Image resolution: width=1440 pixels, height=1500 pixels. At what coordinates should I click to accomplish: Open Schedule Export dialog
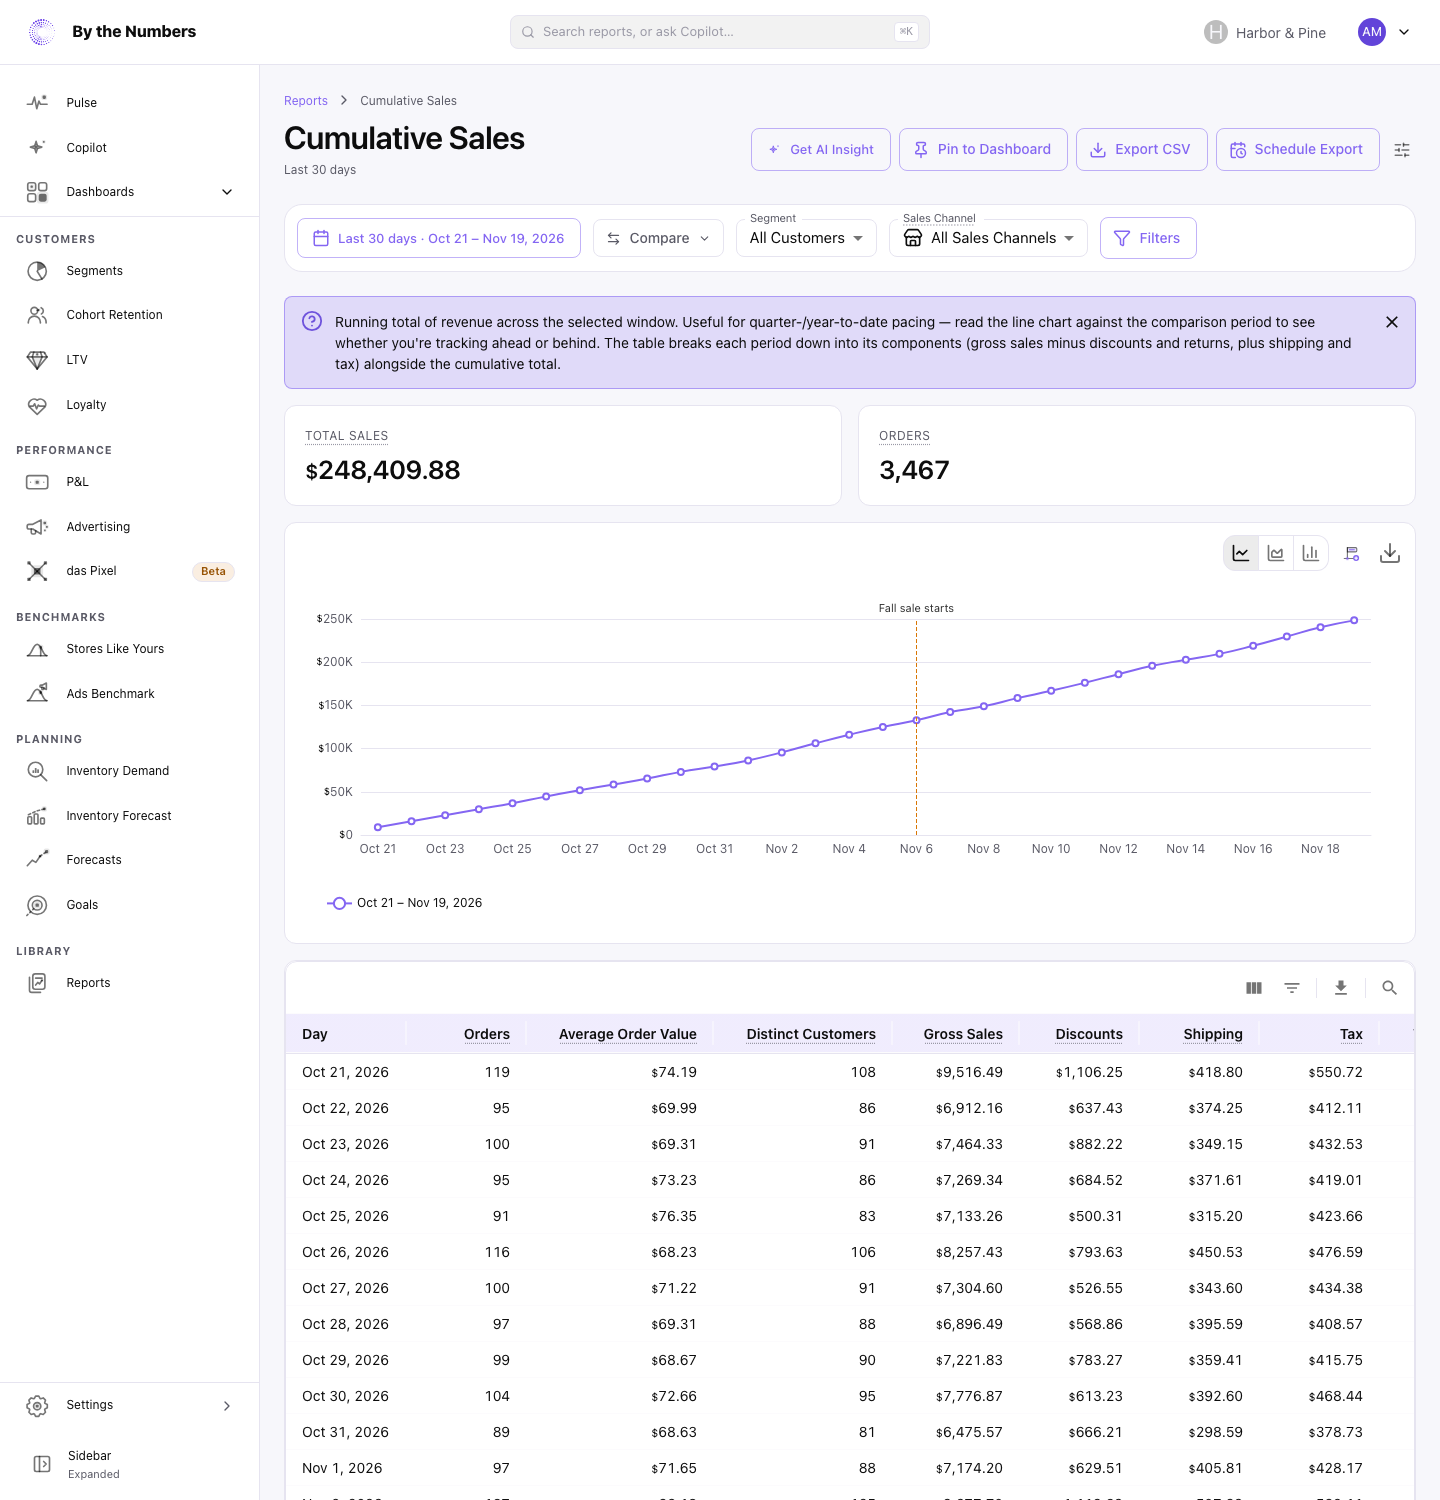coord(1298,150)
